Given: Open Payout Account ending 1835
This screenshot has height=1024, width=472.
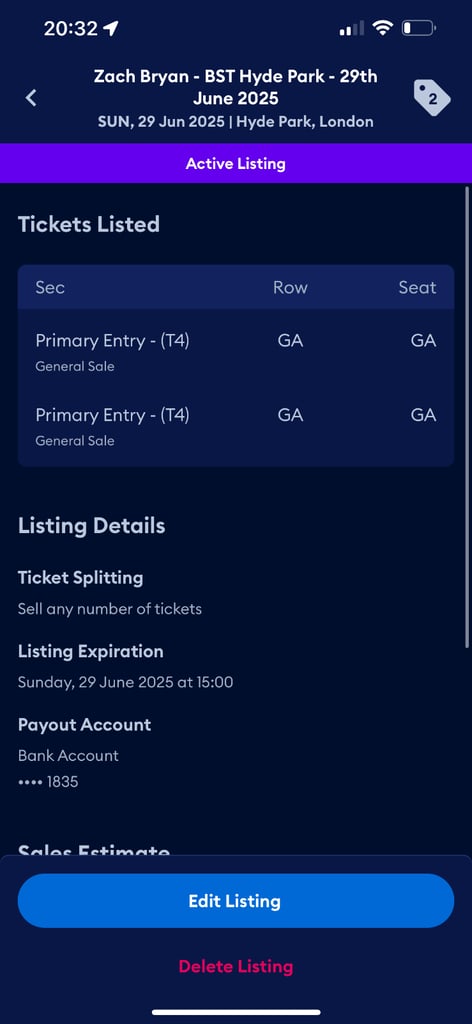Looking at the screenshot, I should tap(85, 753).
